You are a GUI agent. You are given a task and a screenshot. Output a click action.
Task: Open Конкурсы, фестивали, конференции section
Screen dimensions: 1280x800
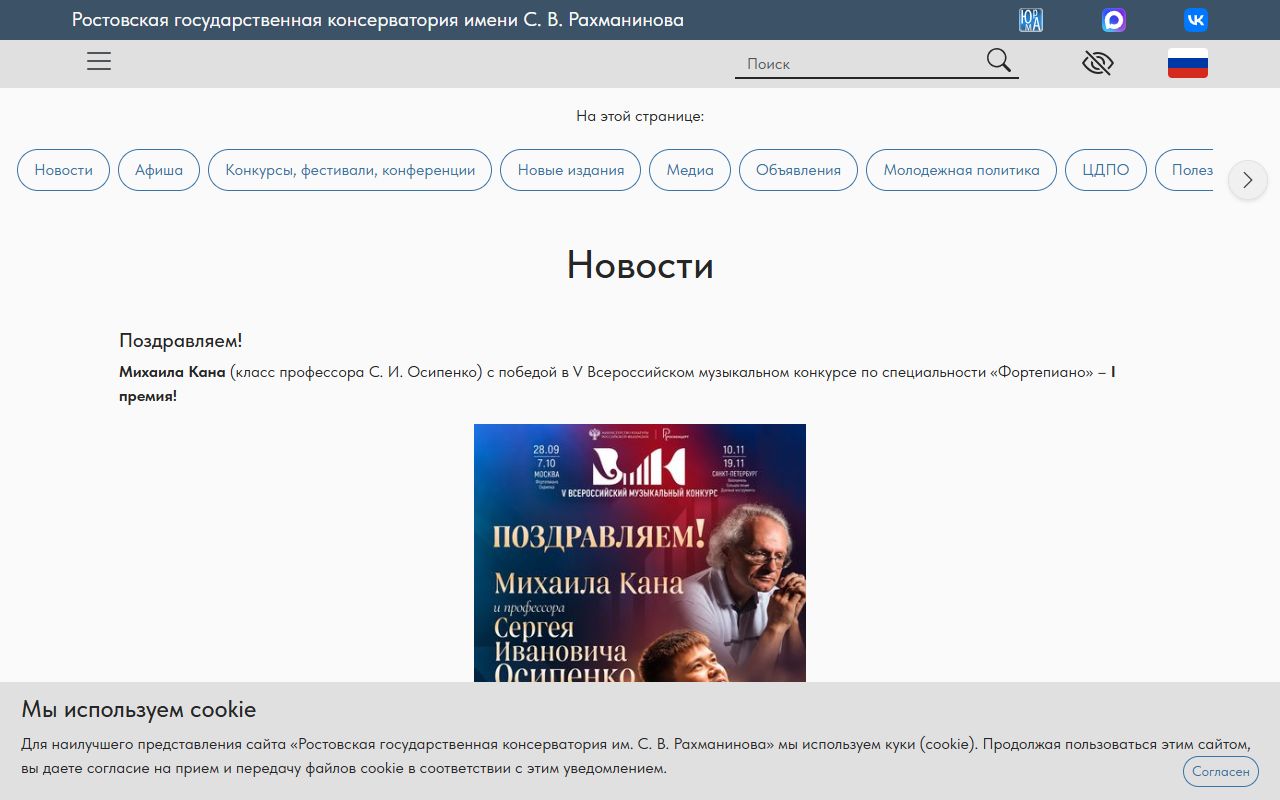(350, 170)
